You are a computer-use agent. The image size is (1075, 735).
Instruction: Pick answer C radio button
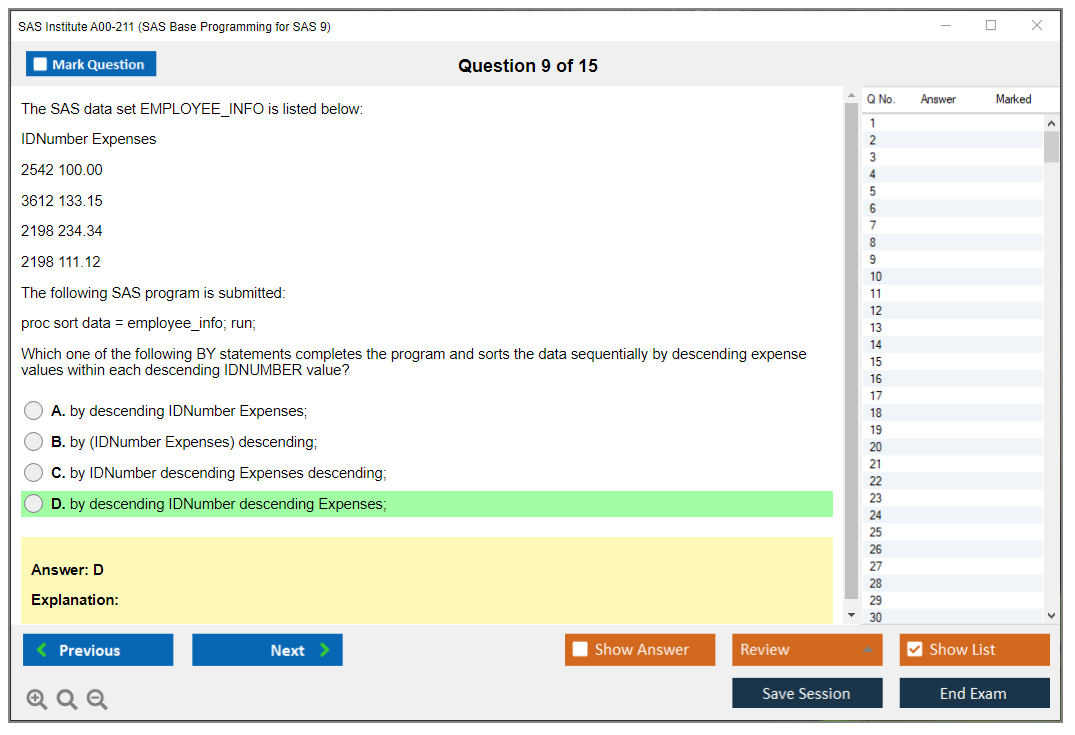click(x=34, y=473)
